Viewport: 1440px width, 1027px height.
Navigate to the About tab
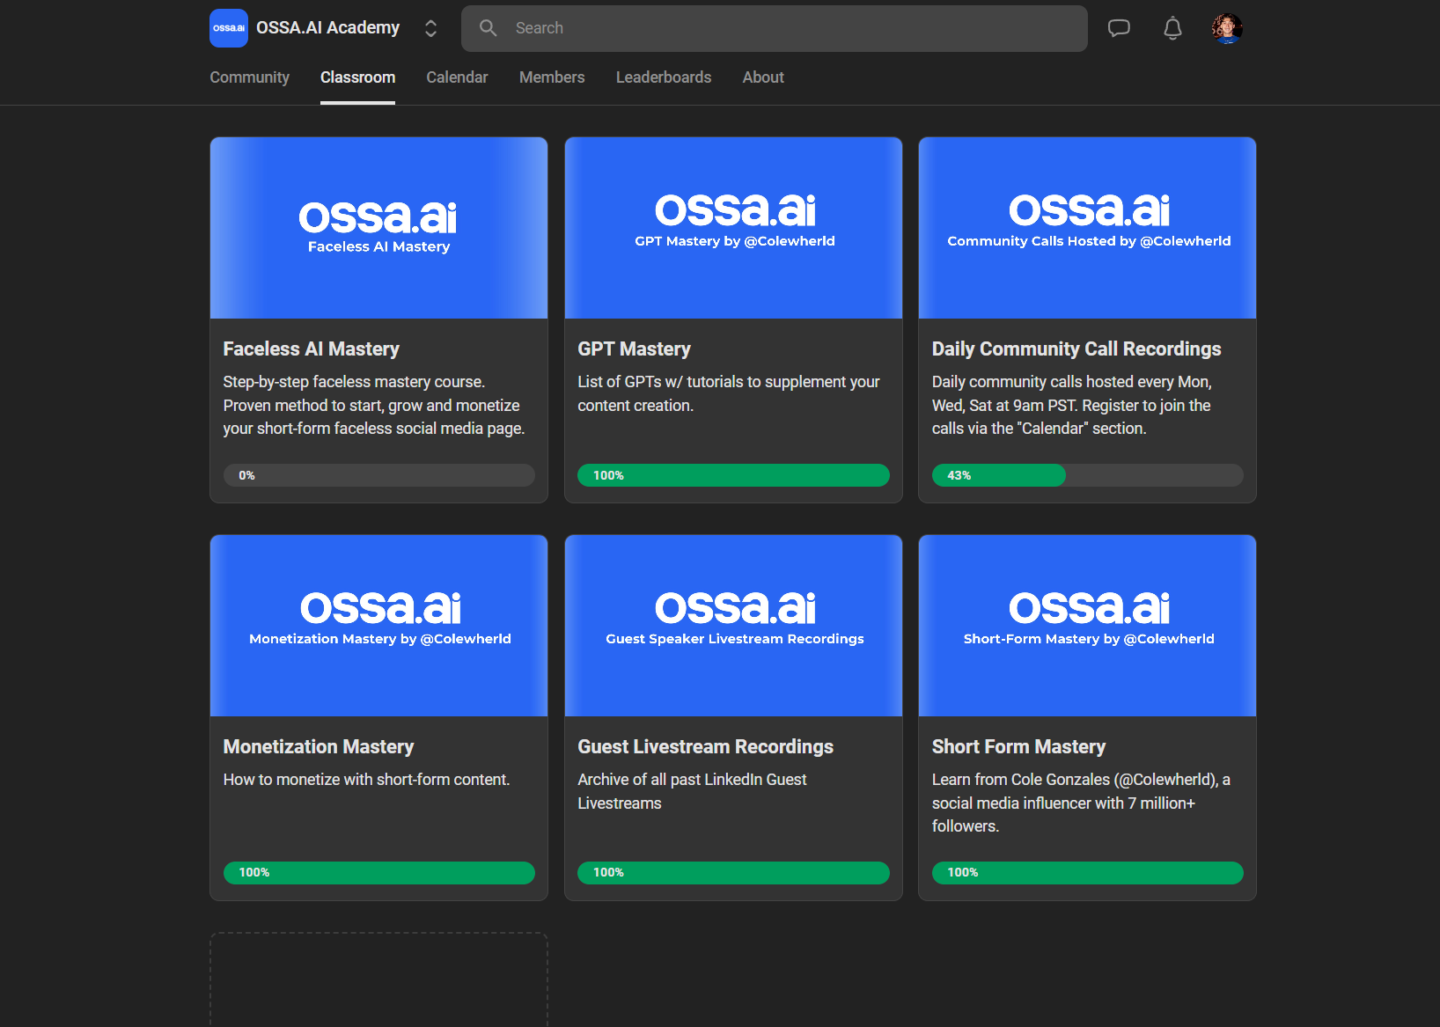(762, 77)
